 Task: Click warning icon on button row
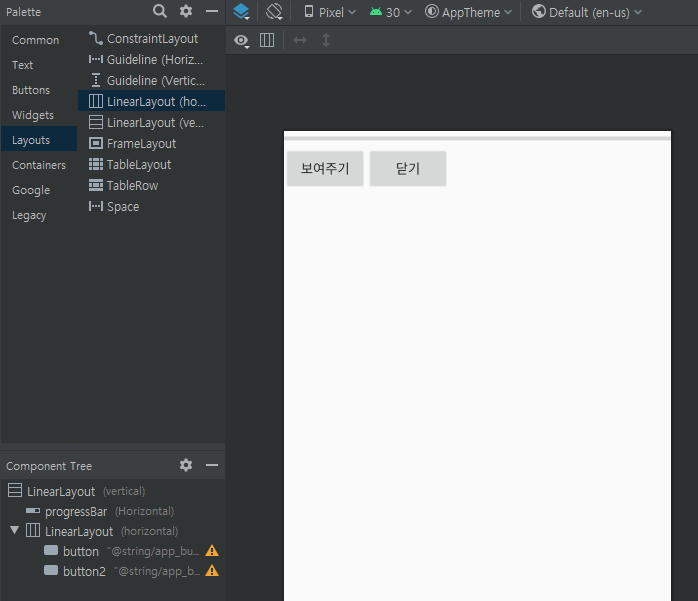pos(212,551)
